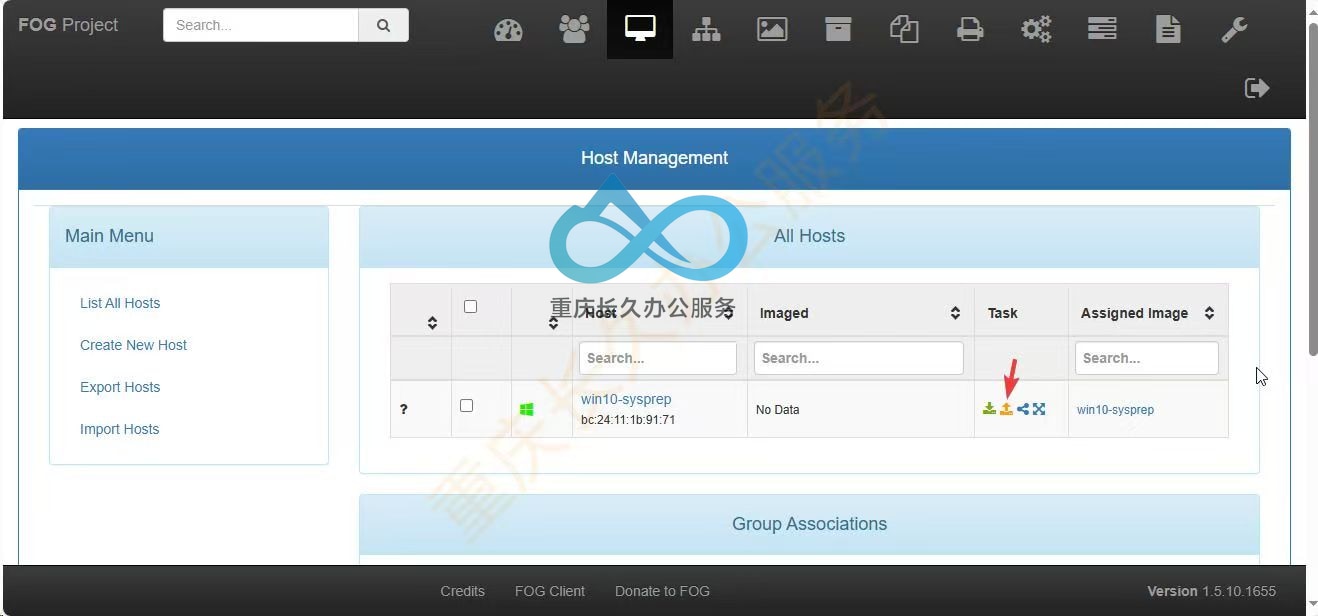The height and width of the screenshot is (616, 1318).
Task: Open Snapin Management copy-files icon
Action: pos(904,29)
